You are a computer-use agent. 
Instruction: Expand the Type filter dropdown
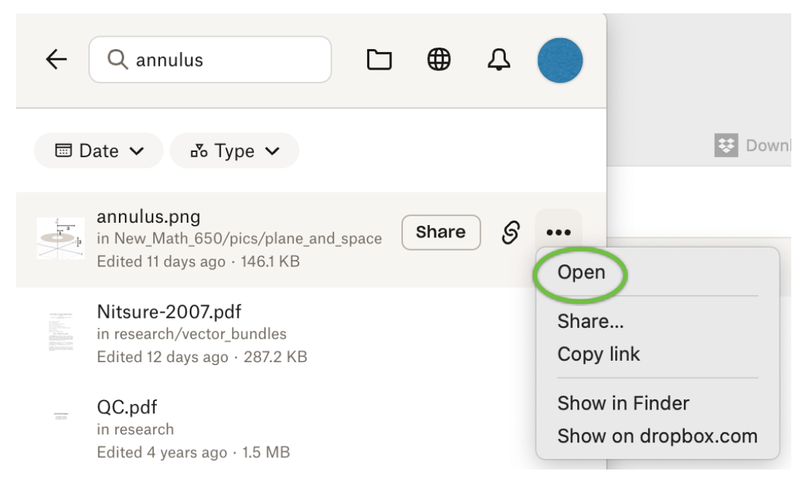pyautogui.click(x=234, y=151)
